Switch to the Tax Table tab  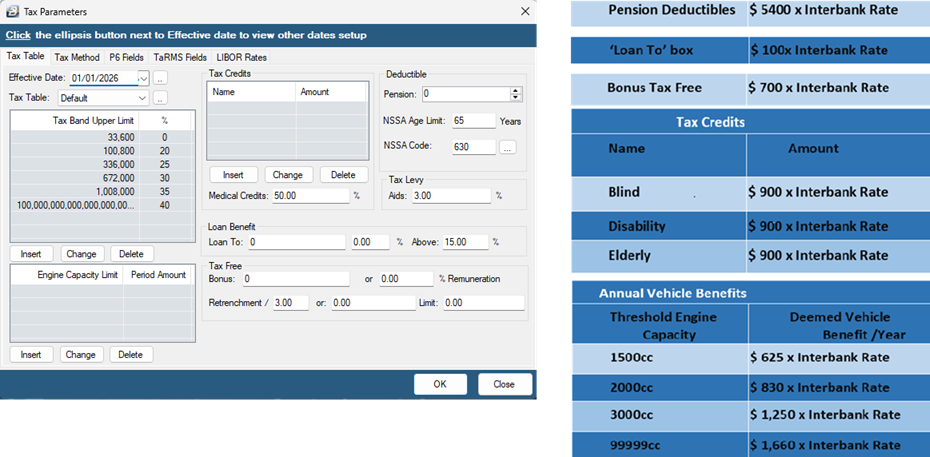(x=25, y=57)
